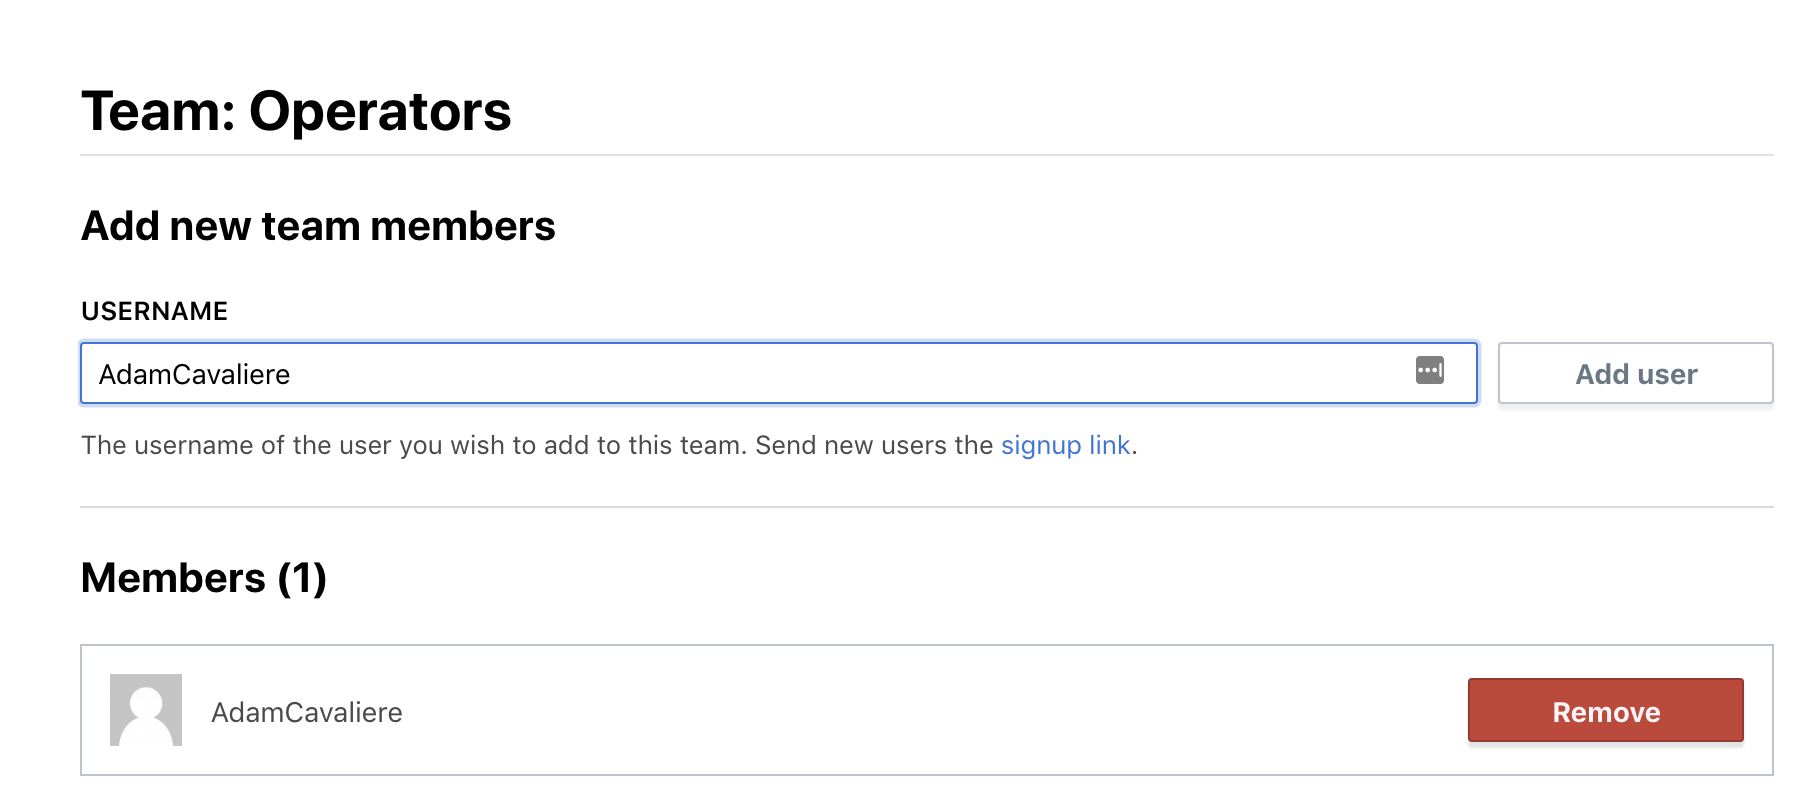Click the AdamCavaliere member name in the list
The height and width of the screenshot is (808, 1812).
tap(307, 712)
